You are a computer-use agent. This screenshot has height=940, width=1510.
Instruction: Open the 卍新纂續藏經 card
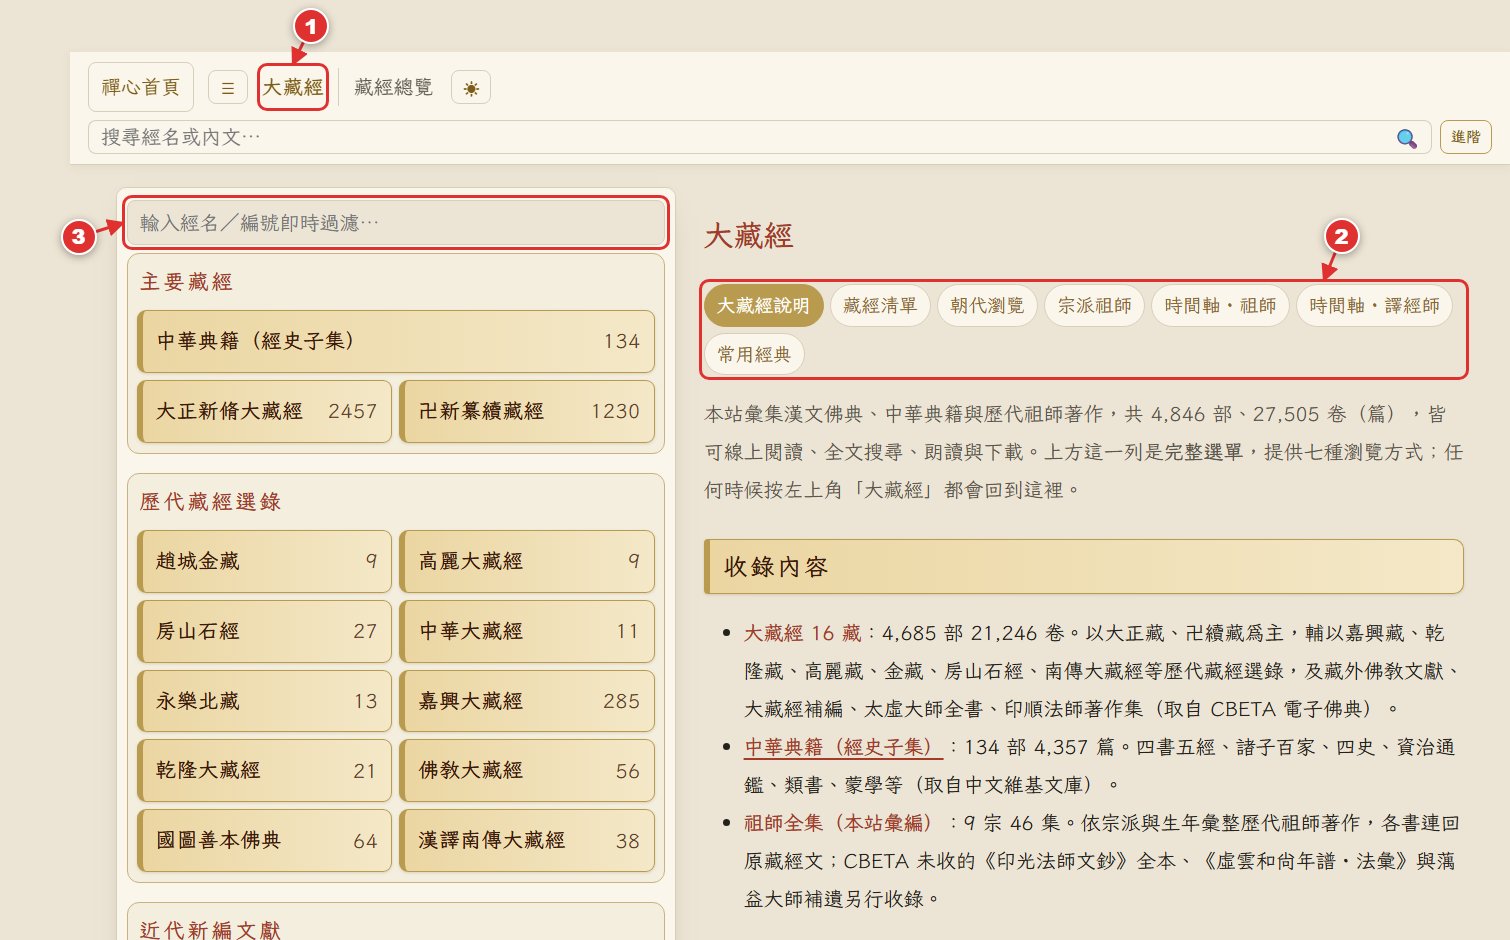coord(527,411)
